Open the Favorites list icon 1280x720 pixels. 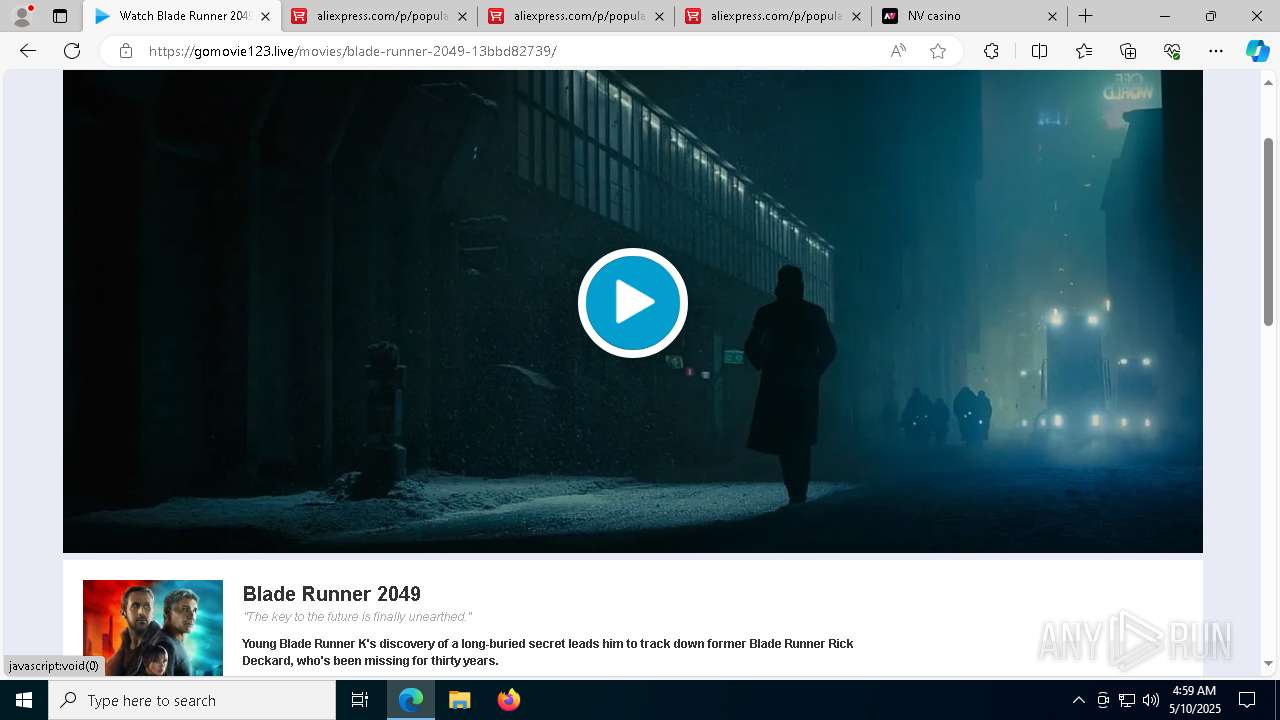pyautogui.click(x=1084, y=51)
